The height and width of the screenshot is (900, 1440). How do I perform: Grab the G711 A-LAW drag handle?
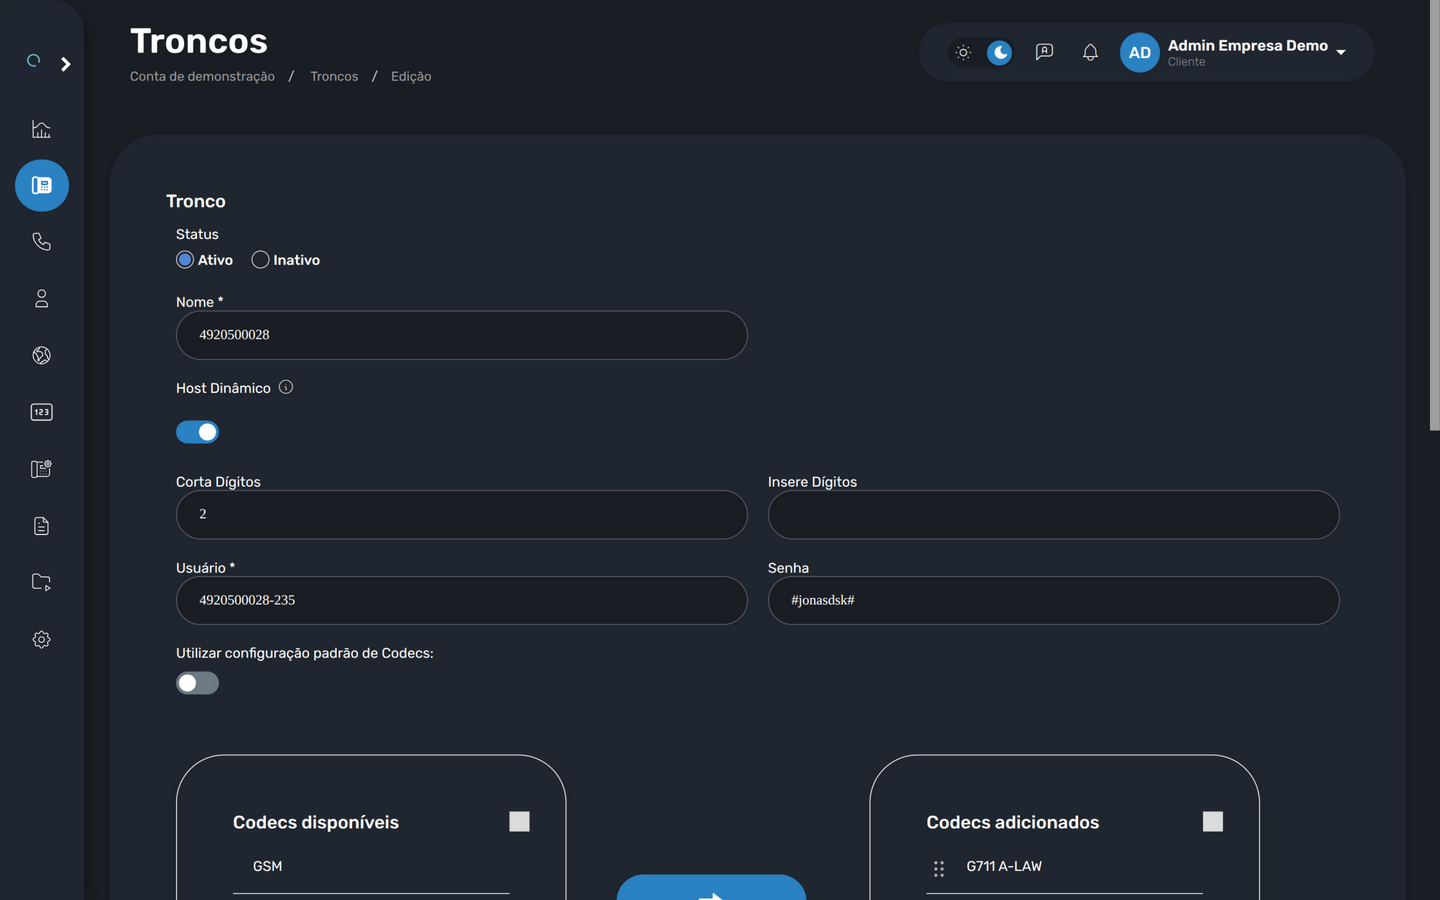point(939,869)
